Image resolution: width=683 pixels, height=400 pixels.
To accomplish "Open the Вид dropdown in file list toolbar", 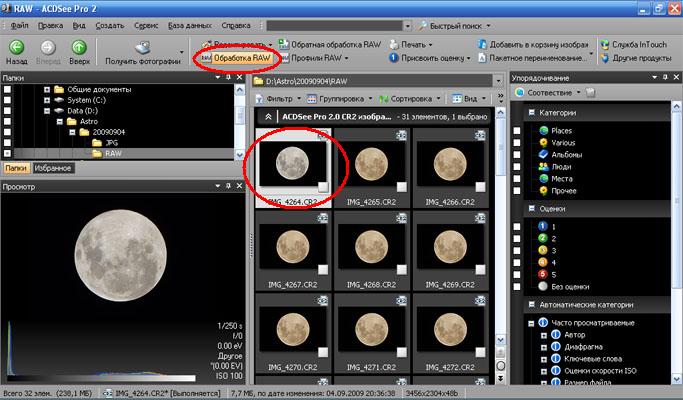I will point(469,99).
